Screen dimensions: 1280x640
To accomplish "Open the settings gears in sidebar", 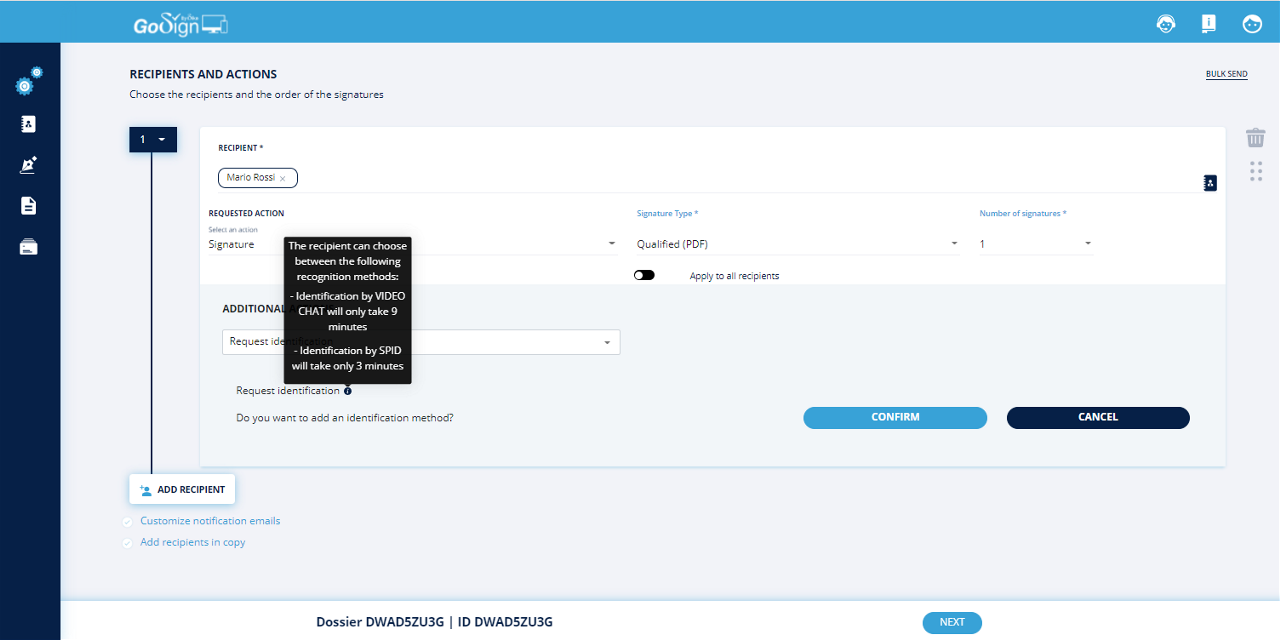I will pos(29,82).
